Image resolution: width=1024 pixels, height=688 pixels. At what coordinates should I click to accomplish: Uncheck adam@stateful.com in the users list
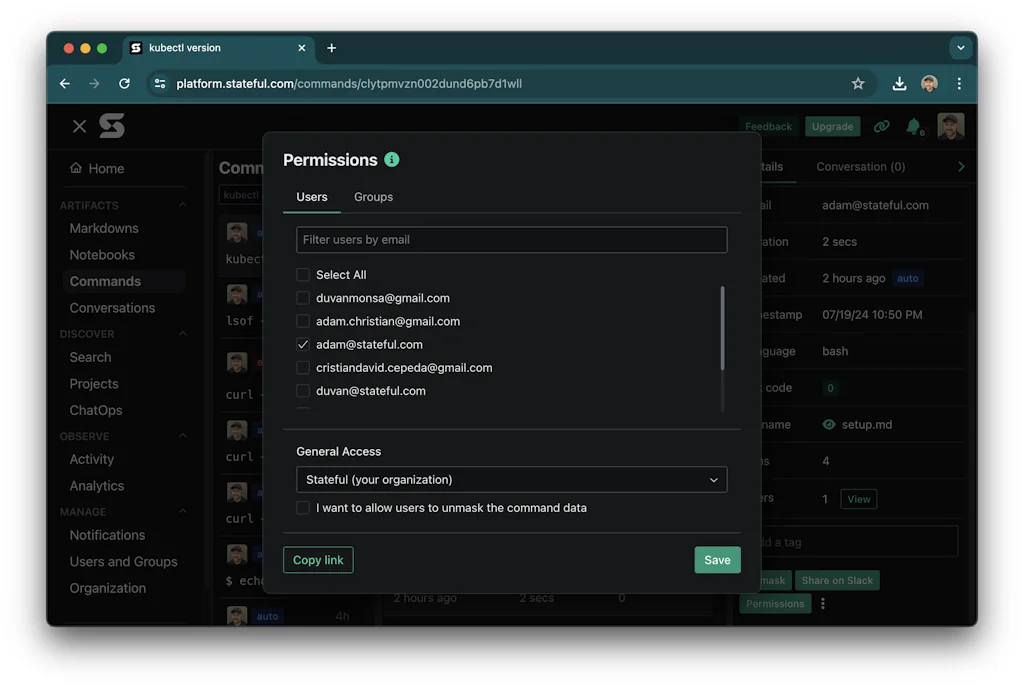[x=303, y=344]
